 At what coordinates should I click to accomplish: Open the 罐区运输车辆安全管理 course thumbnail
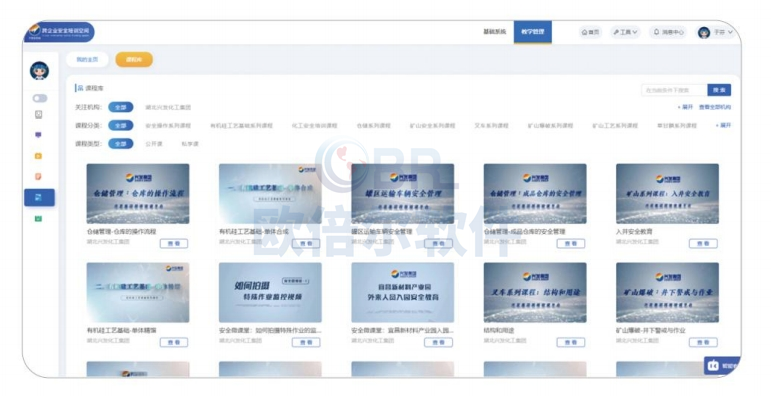click(403, 194)
